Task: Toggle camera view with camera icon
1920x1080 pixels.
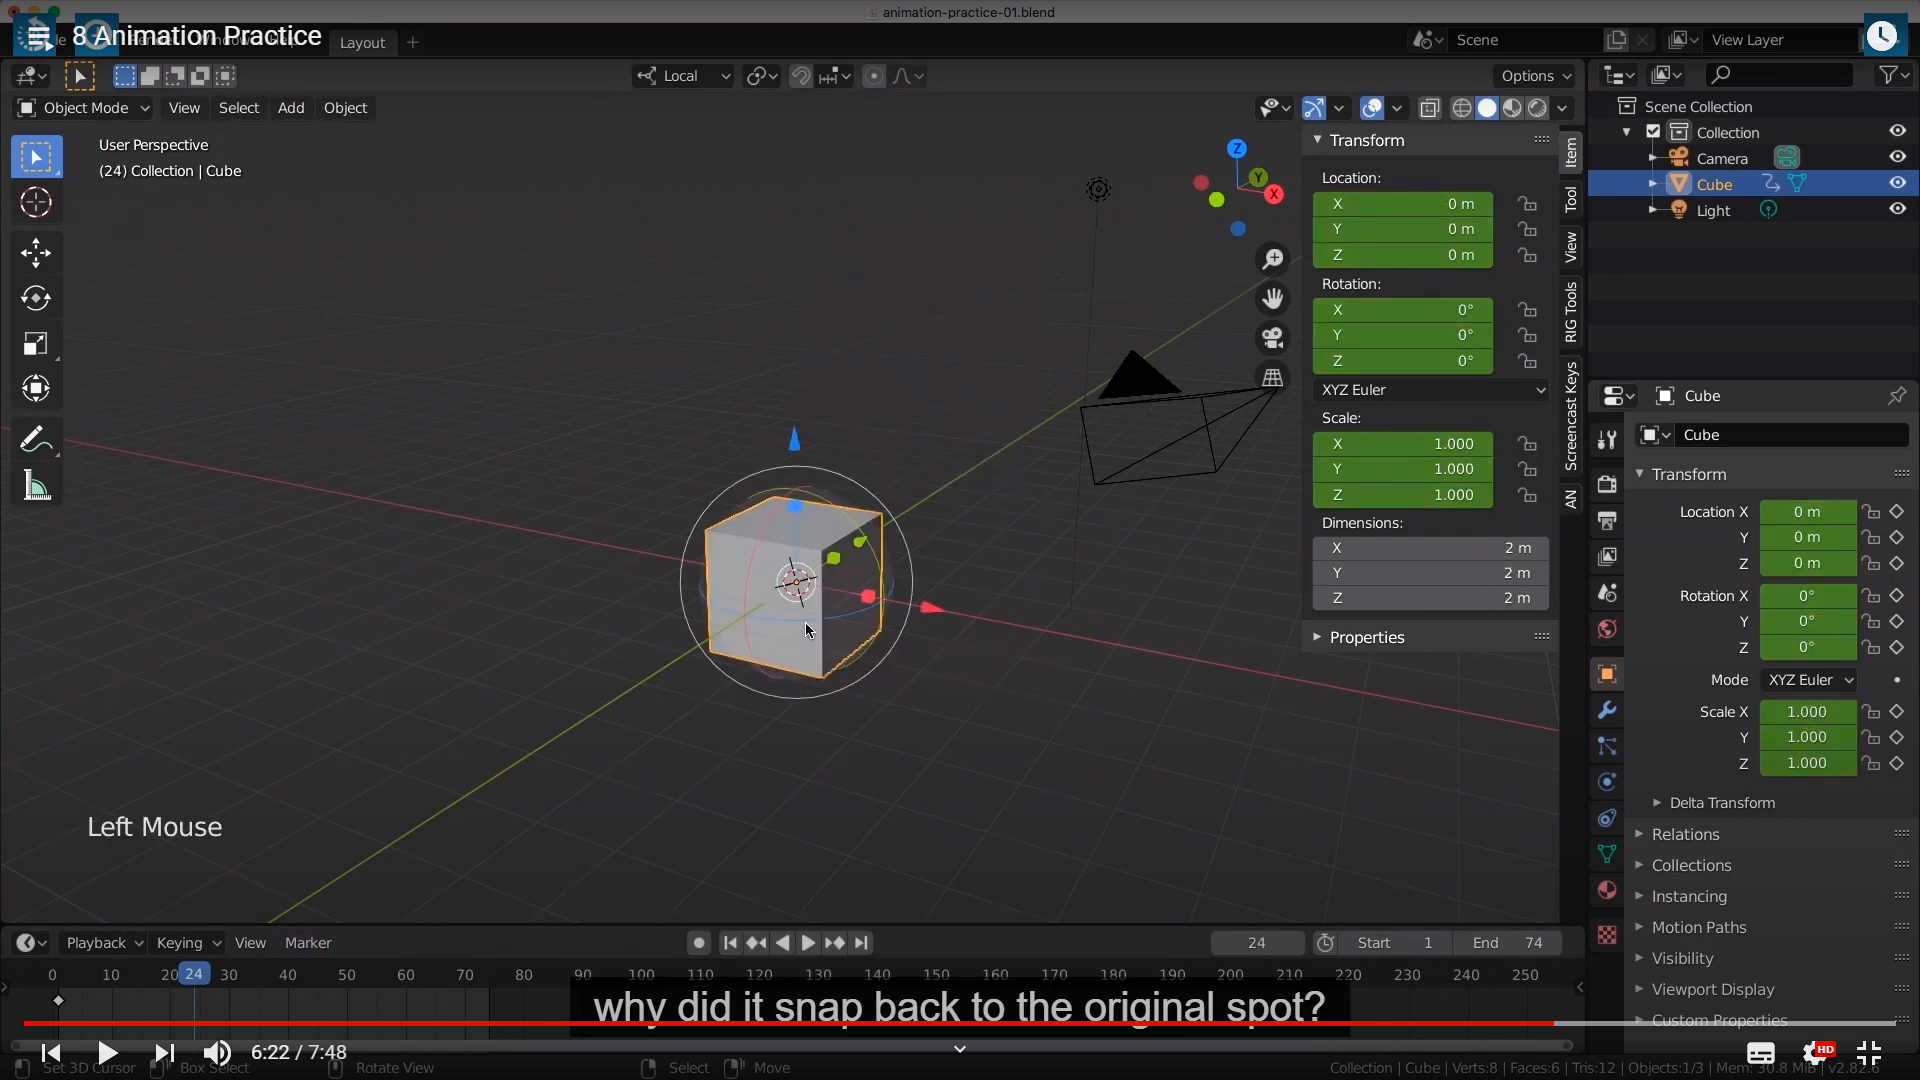Action: point(1272,338)
